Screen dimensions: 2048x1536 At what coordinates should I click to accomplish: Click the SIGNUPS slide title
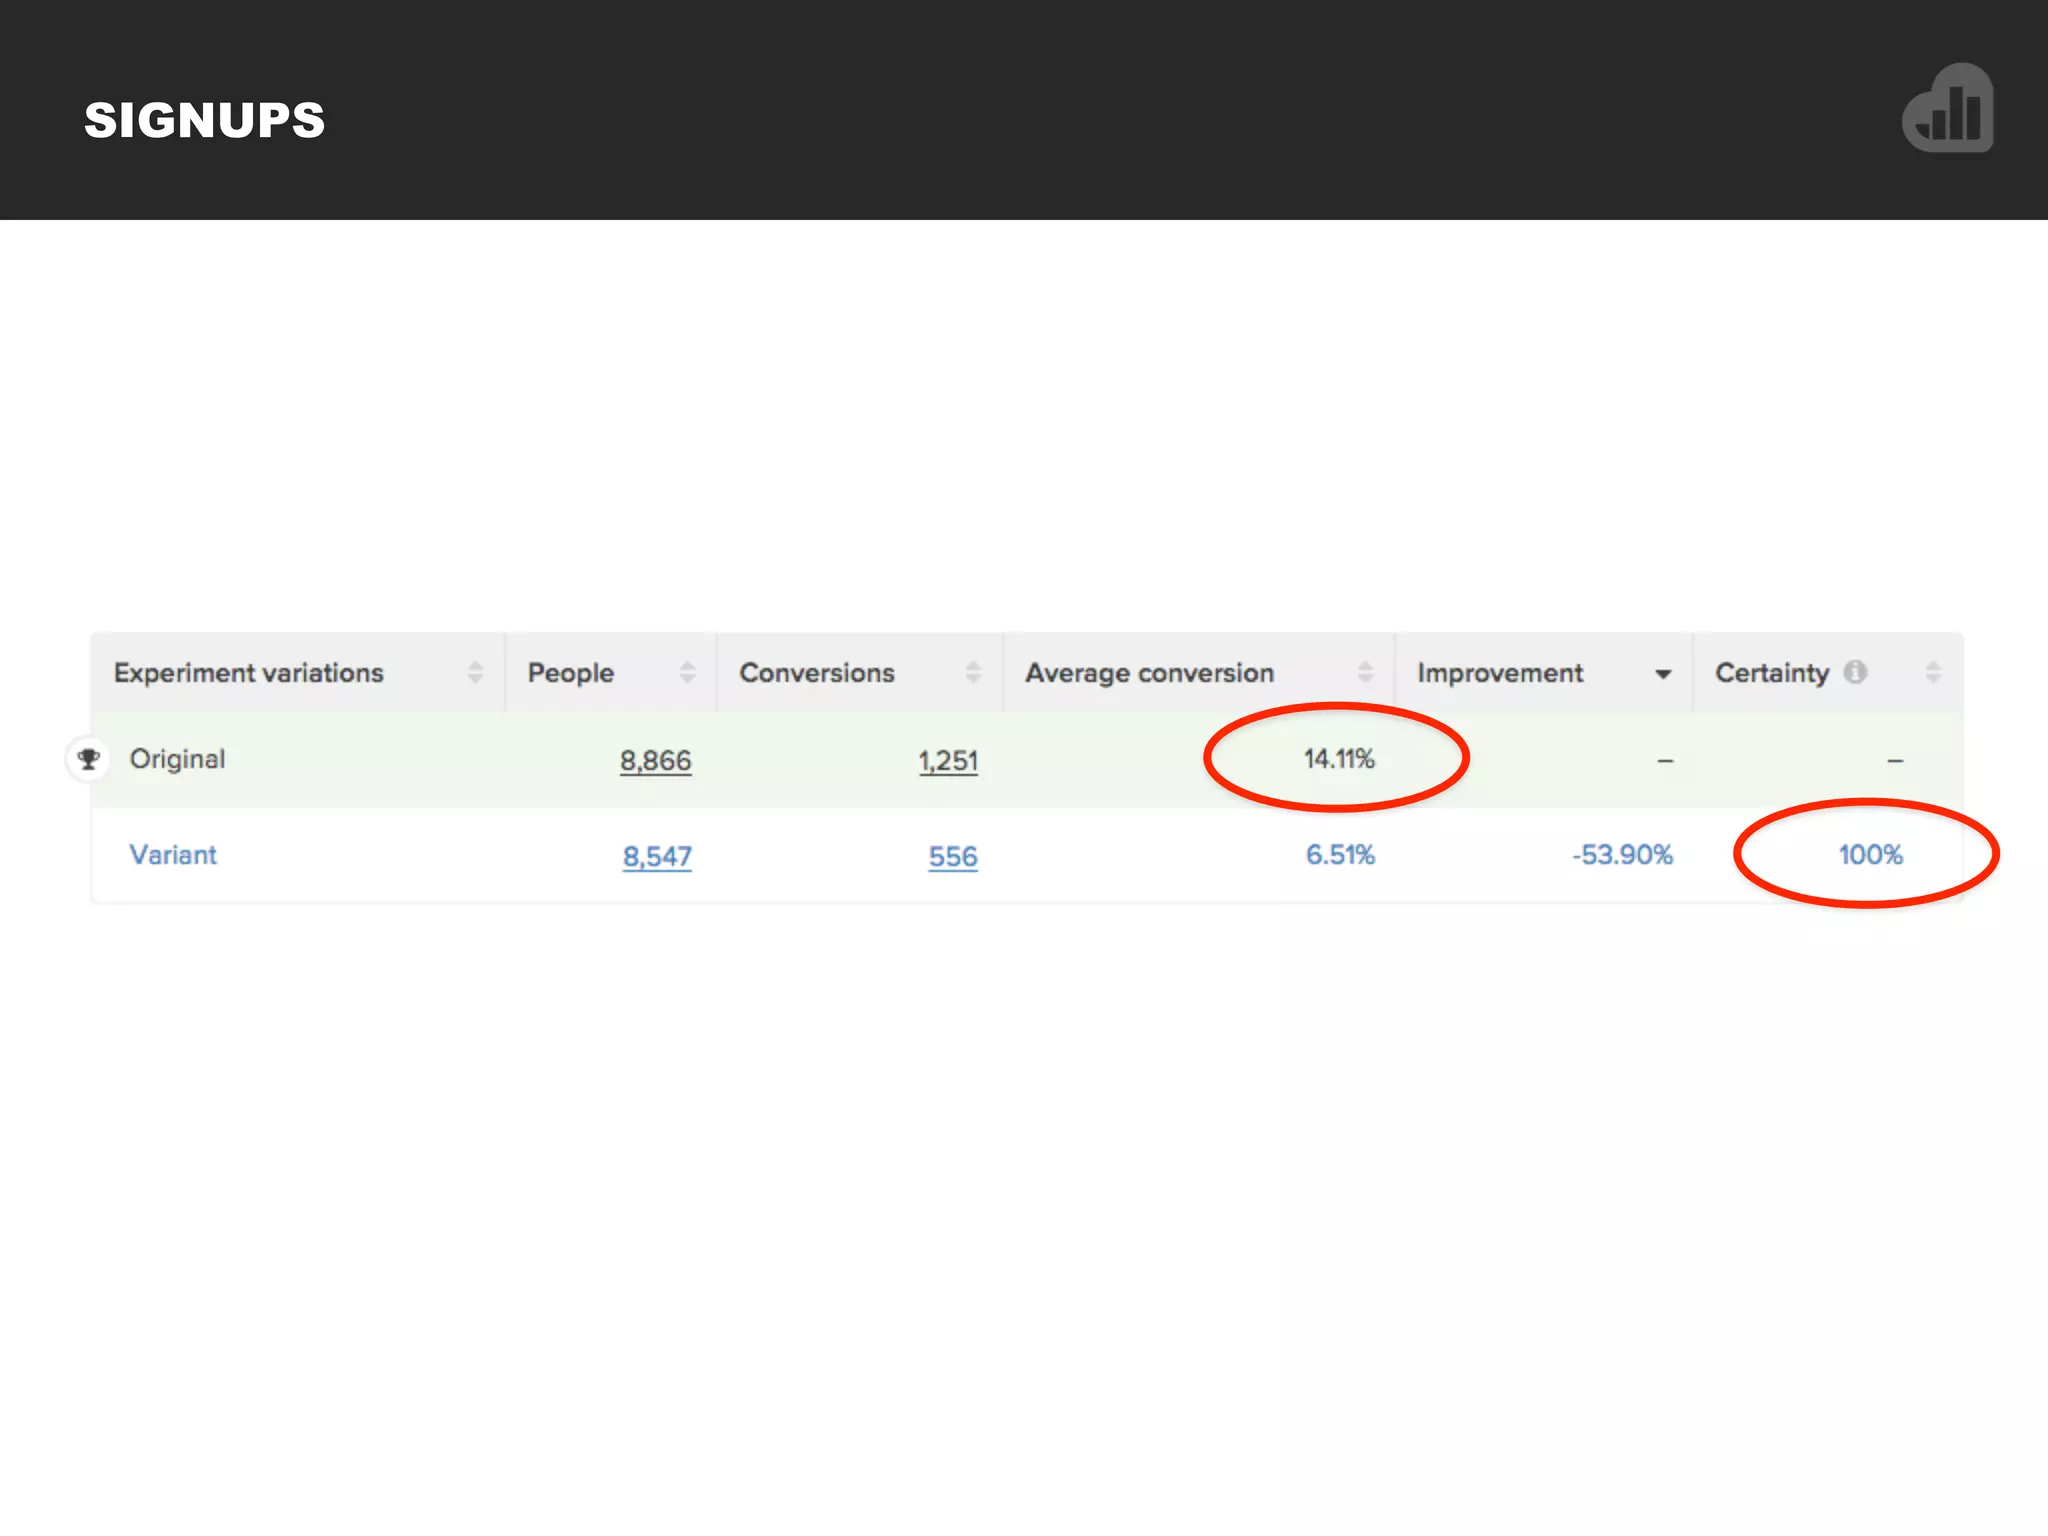(x=205, y=120)
